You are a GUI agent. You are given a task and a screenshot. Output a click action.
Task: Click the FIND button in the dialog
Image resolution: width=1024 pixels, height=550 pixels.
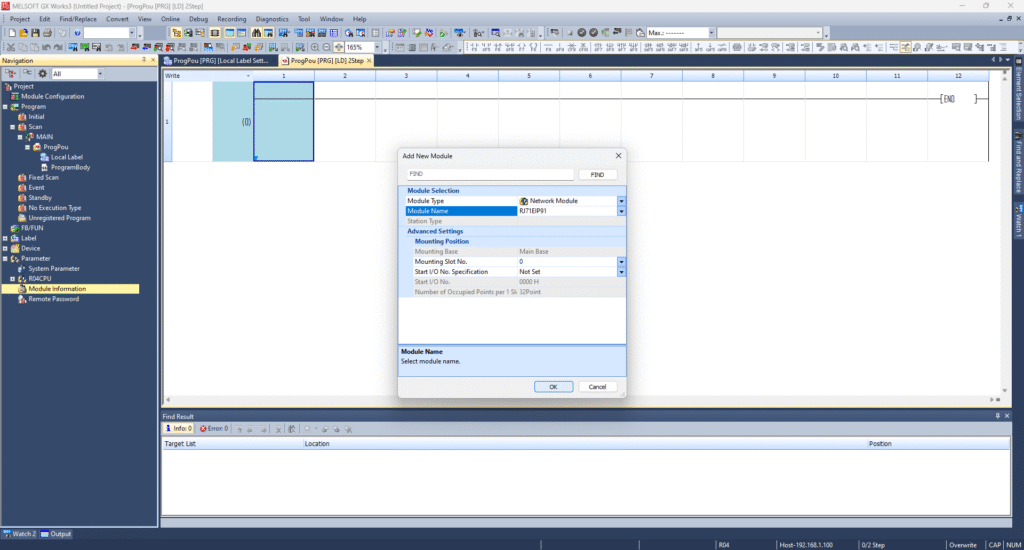pyautogui.click(x=597, y=174)
